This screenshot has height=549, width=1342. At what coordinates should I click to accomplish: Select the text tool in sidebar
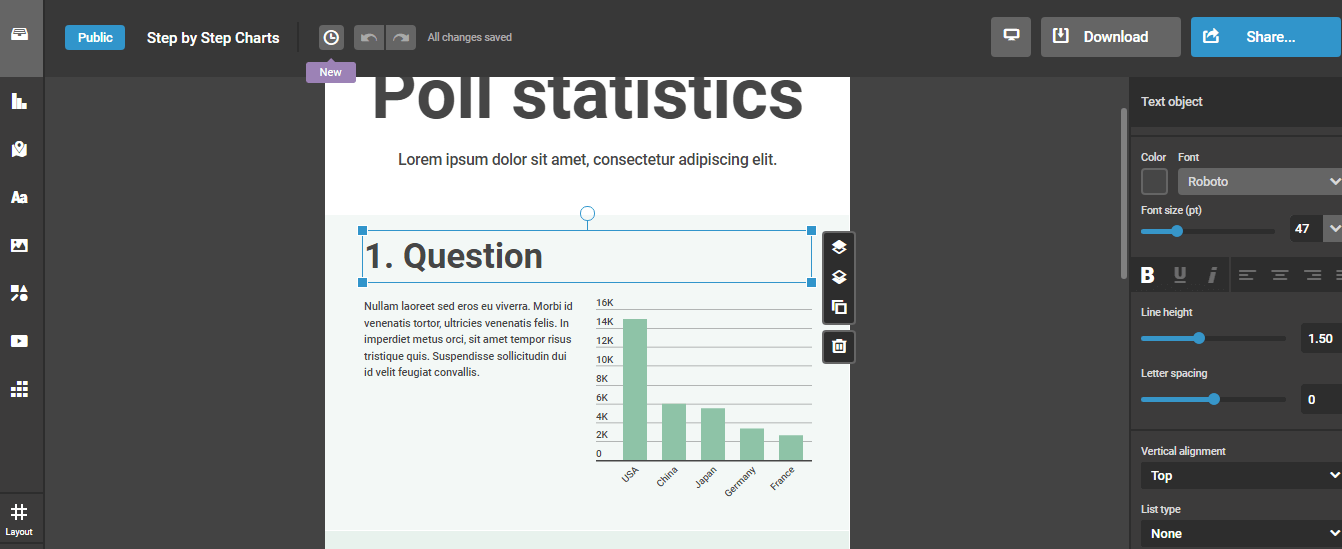click(x=19, y=197)
